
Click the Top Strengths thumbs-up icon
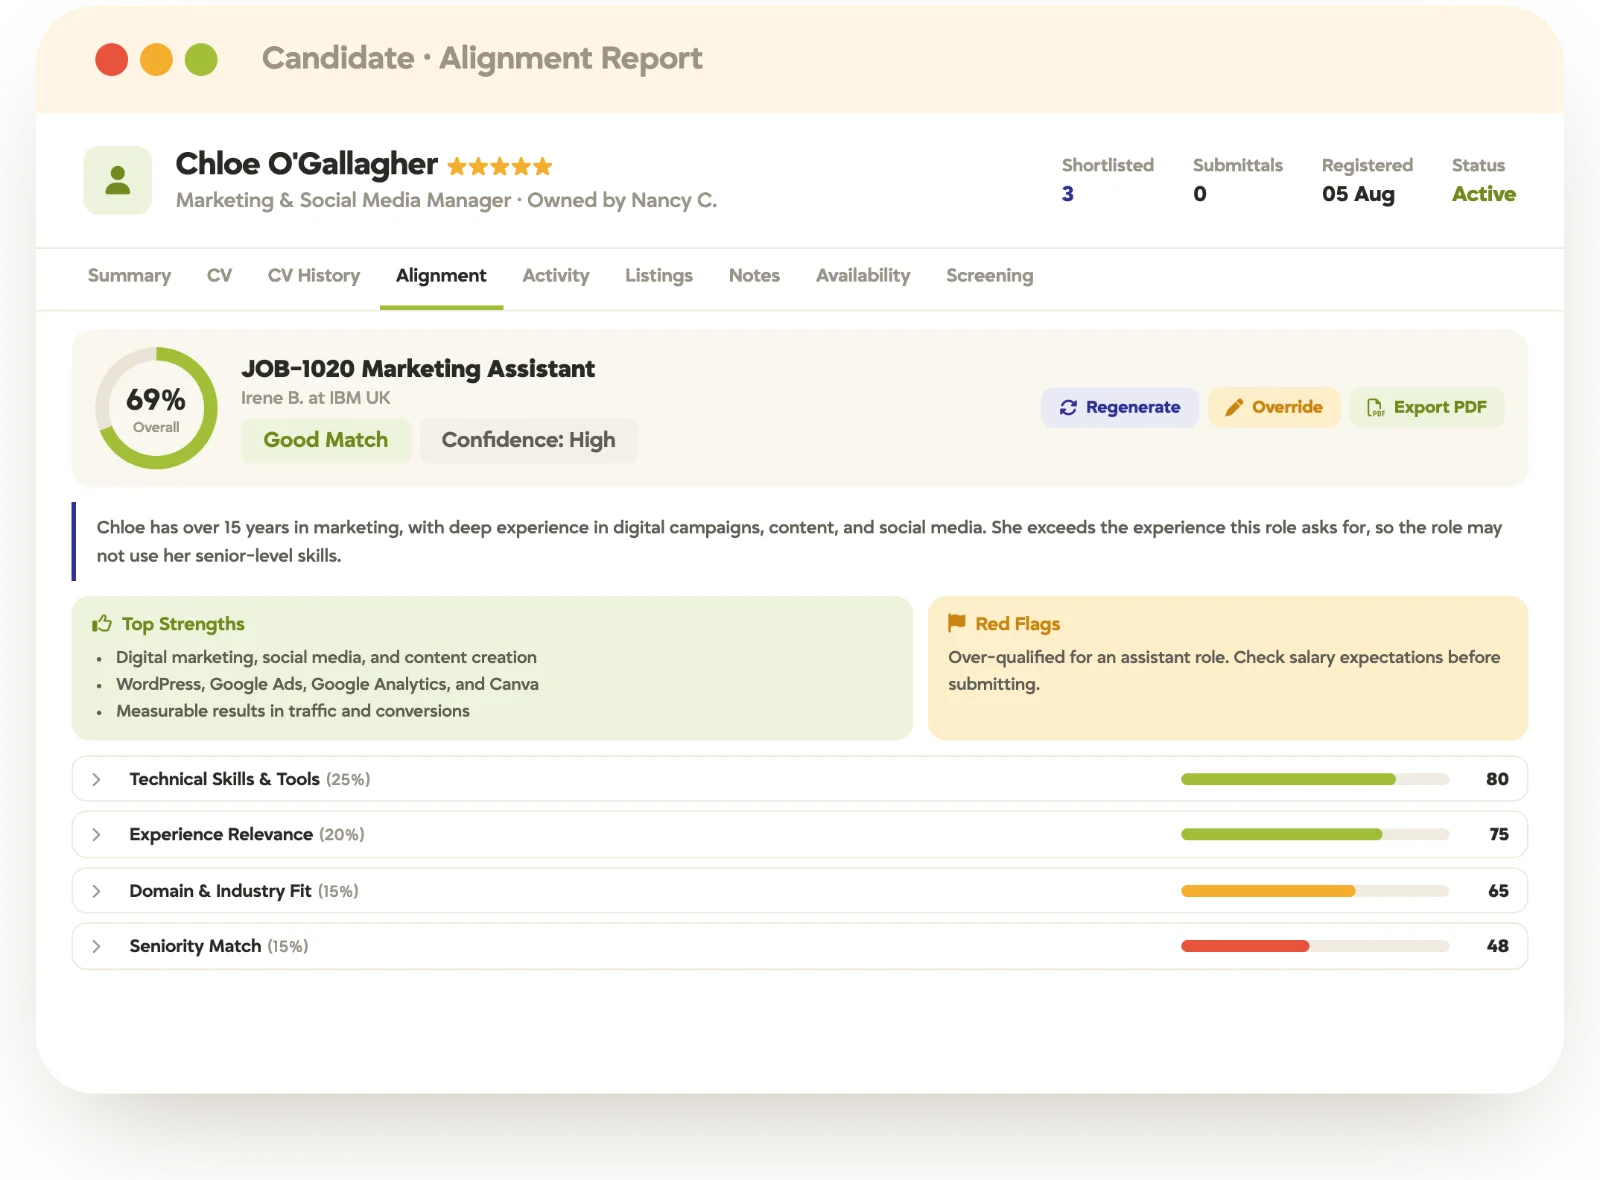[102, 624]
